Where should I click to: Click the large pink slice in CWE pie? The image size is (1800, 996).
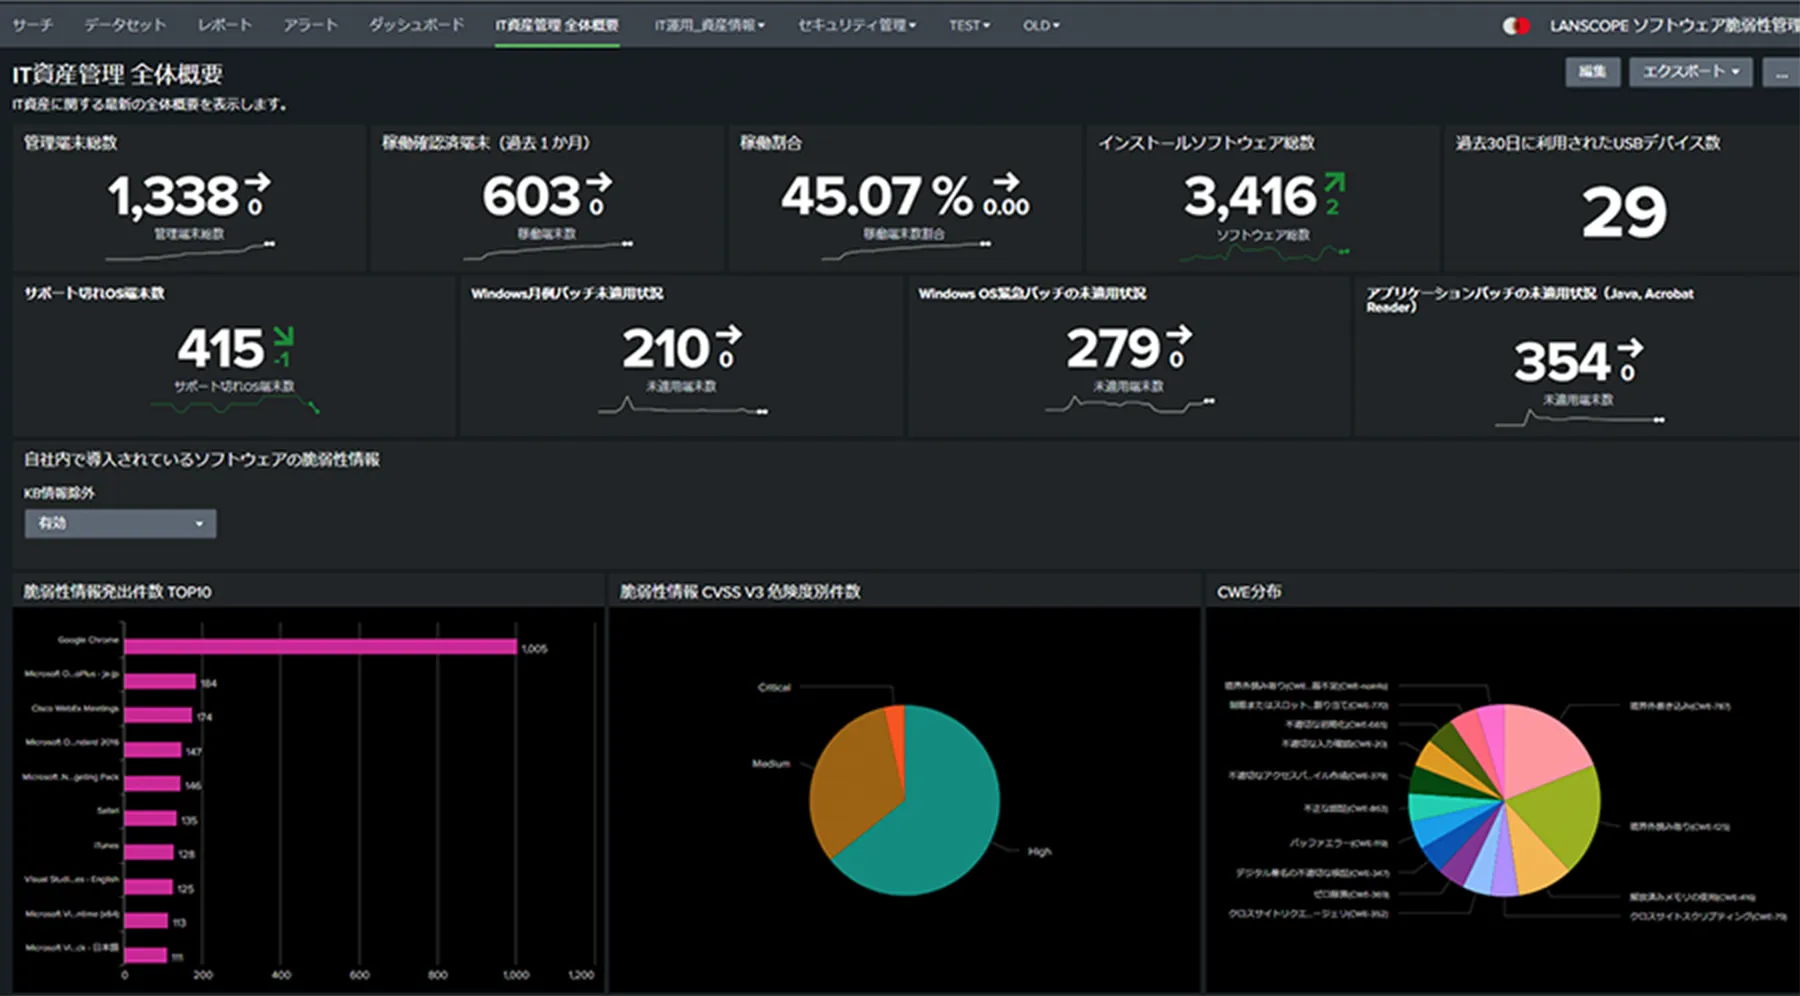tap(1540, 750)
